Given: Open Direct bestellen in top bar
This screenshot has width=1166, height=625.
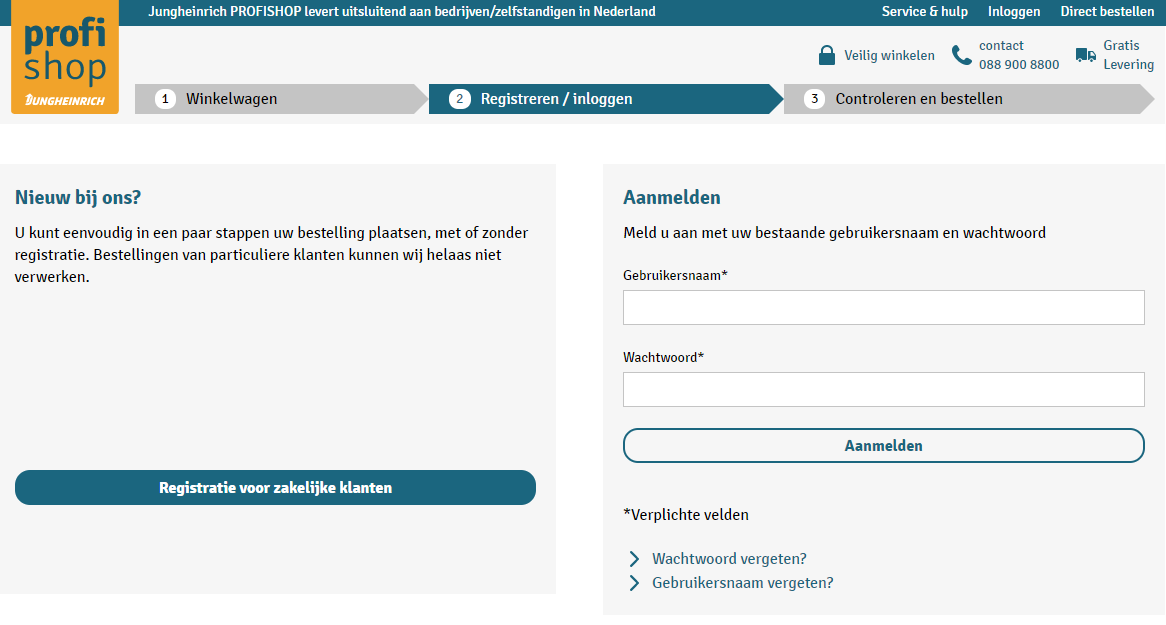Looking at the screenshot, I should point(1107,12).
